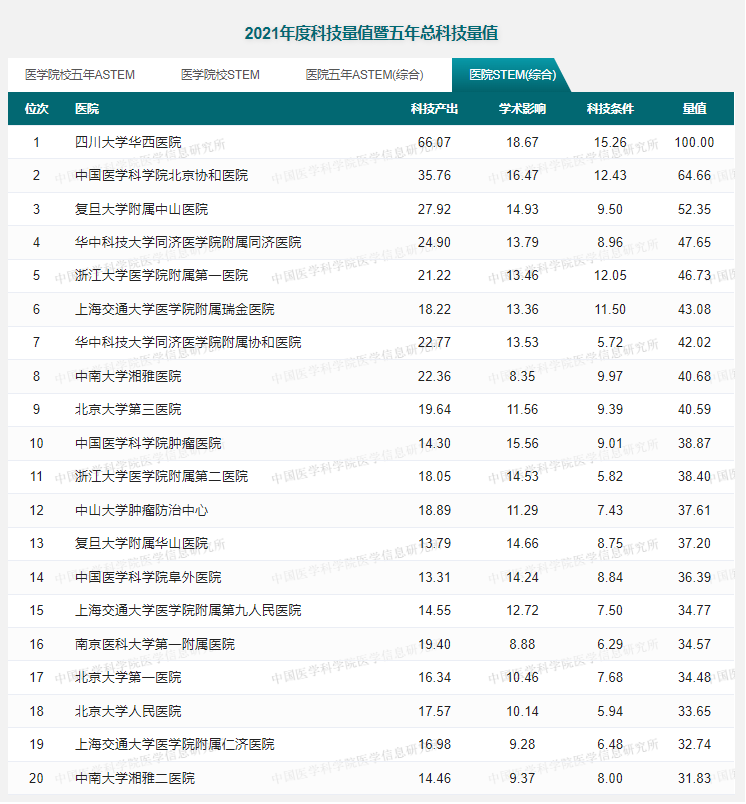Click the 量值 column header
746x804 pixels.
694,109
